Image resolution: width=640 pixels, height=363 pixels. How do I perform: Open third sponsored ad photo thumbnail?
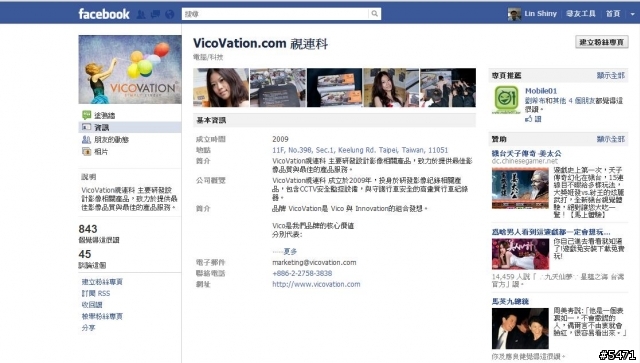(520, 329)
